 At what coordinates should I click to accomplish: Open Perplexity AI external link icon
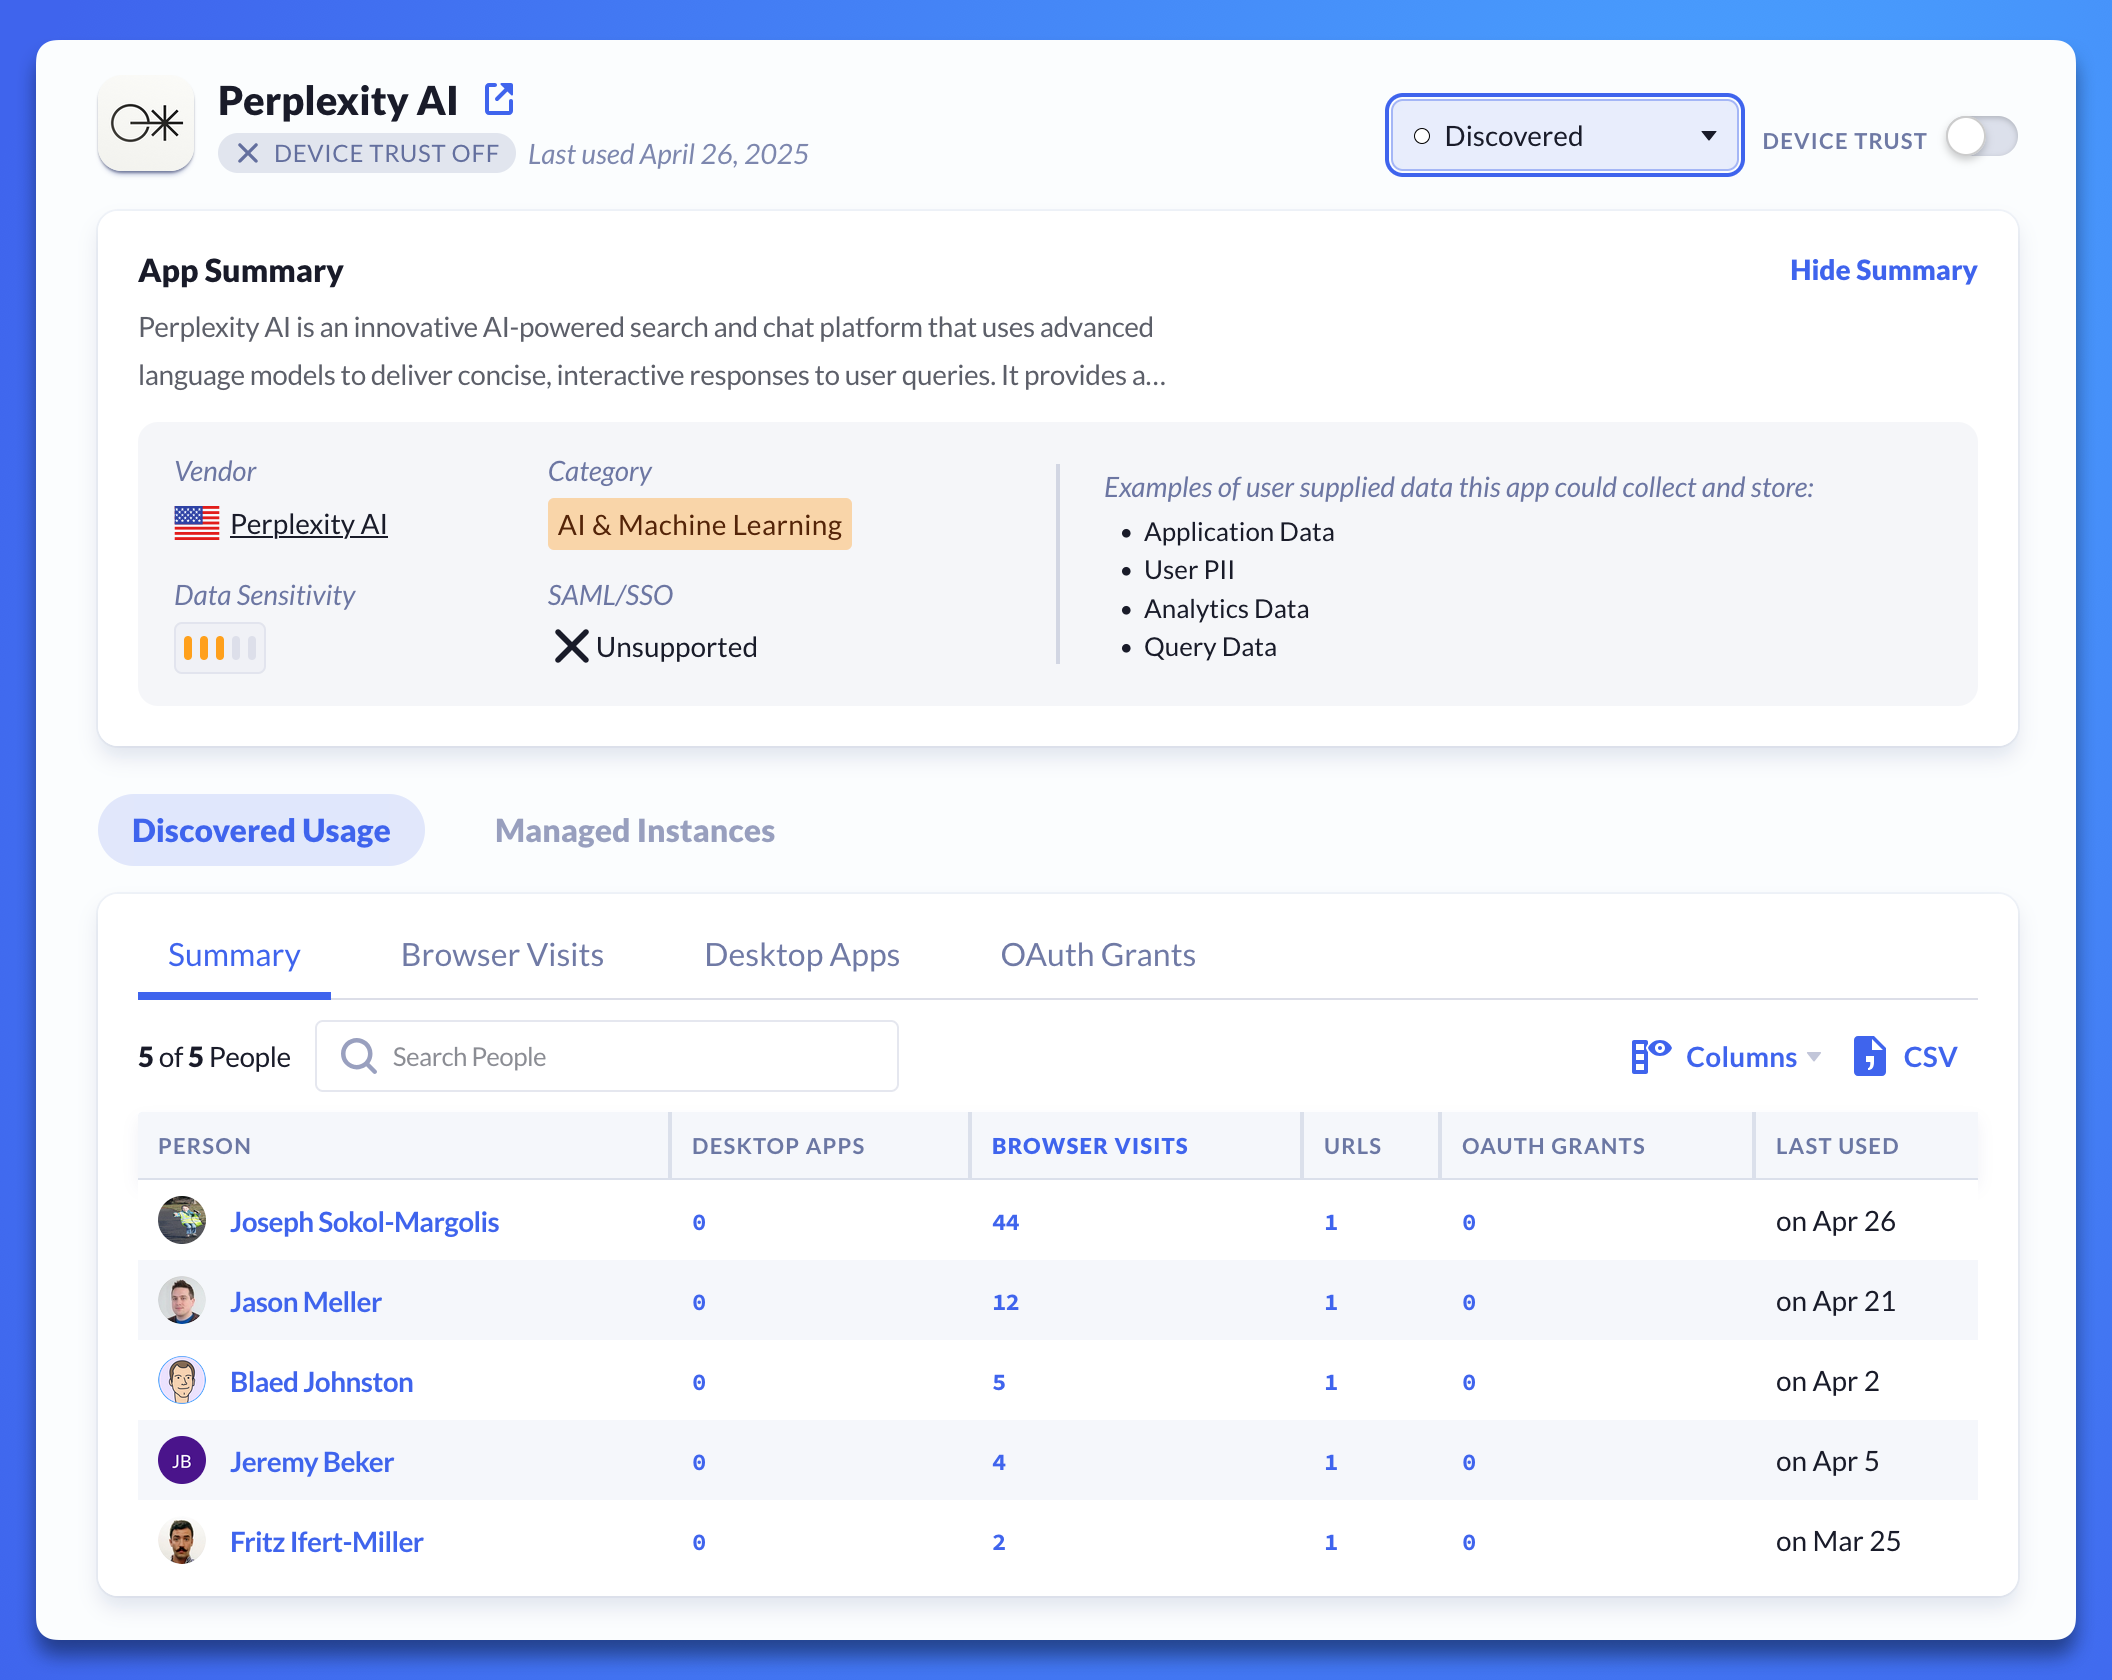pos(498,100)
